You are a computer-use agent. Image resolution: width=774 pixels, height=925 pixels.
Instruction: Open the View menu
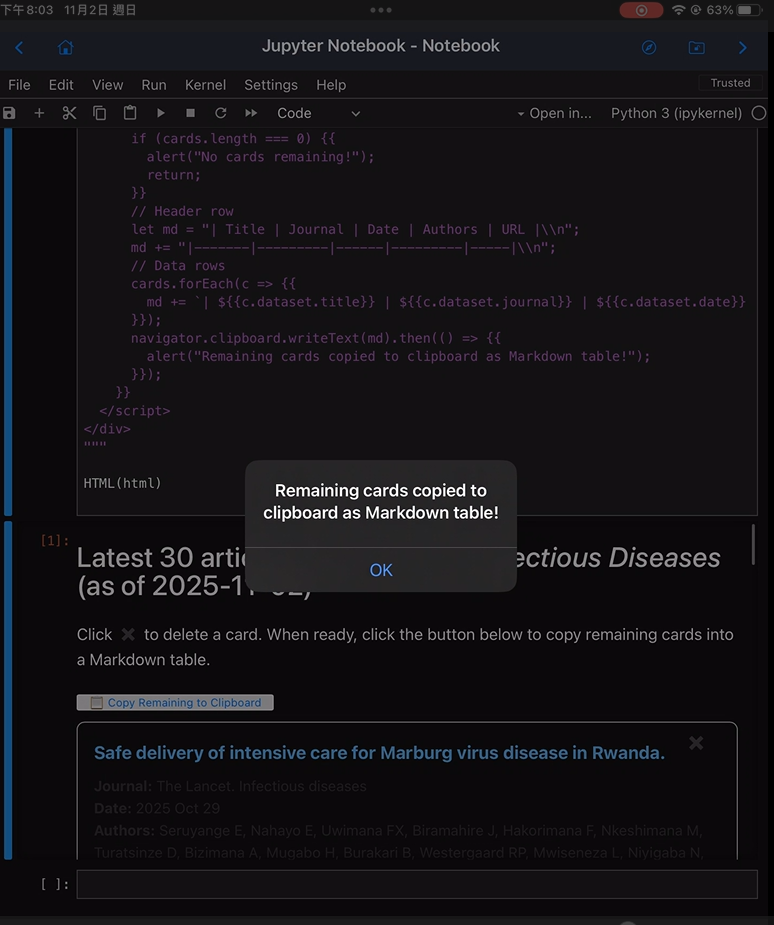coord(107,85)
